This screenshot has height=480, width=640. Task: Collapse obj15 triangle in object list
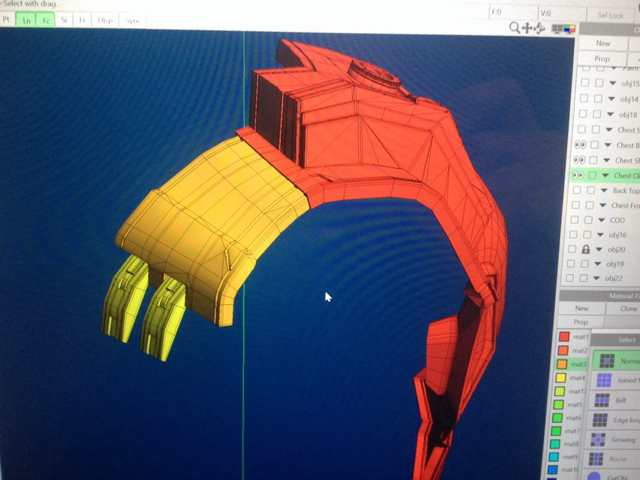pos(613,83)
